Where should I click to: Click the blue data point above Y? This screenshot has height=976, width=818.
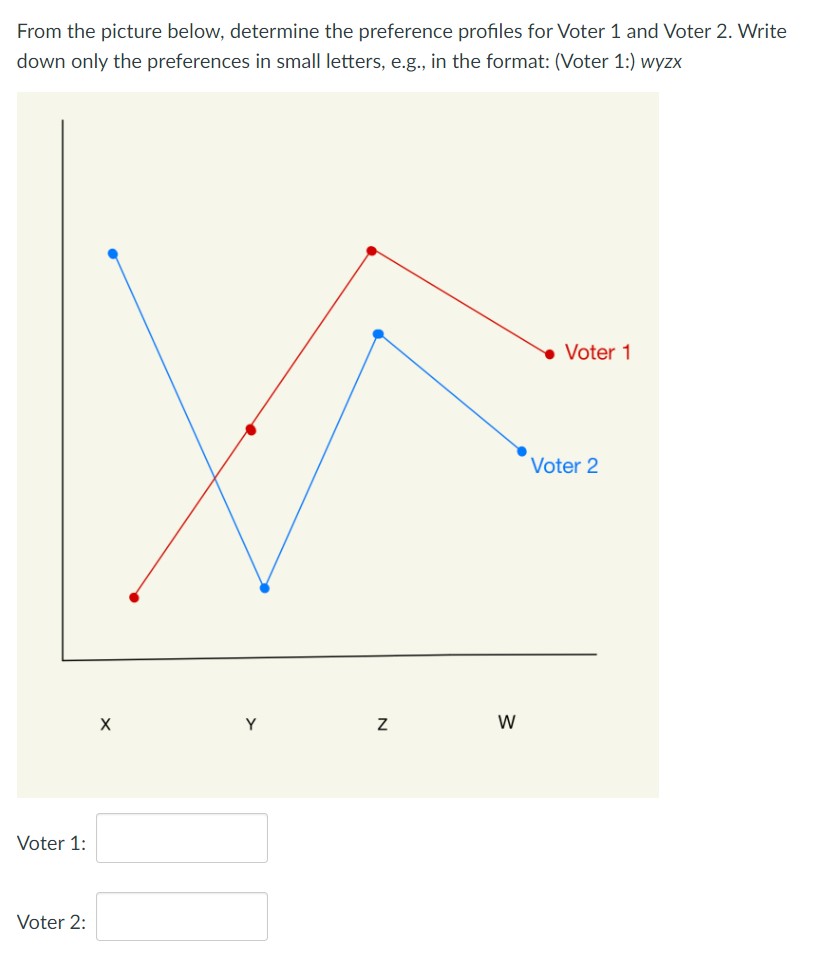point(264,587)
